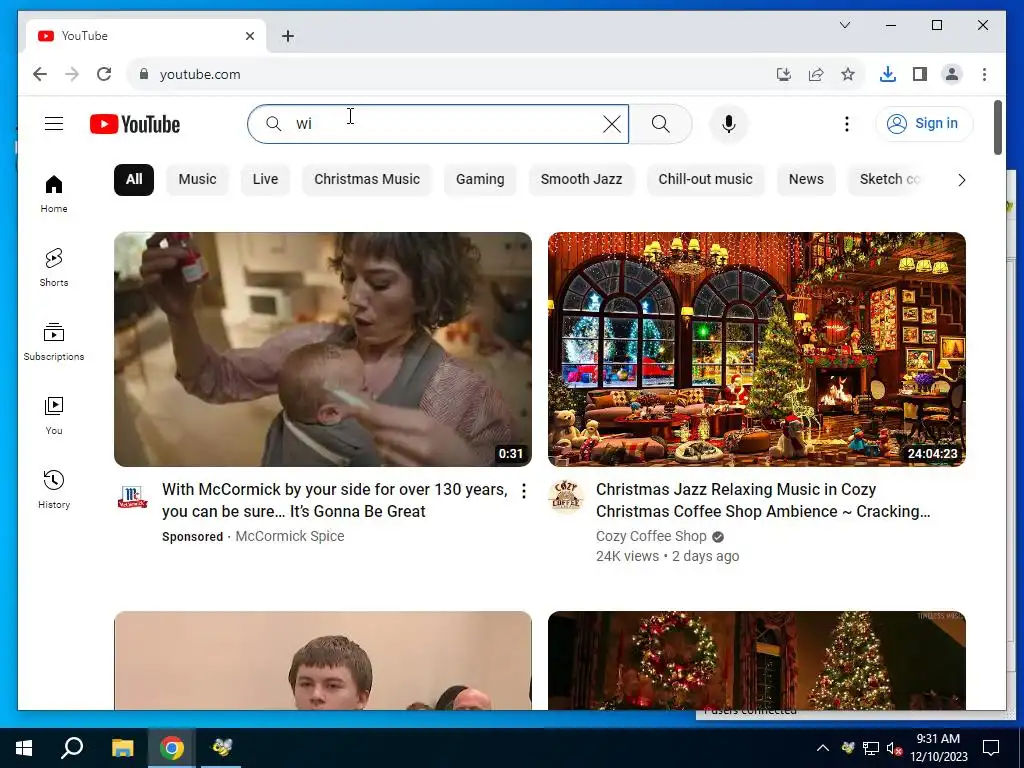Click the bee app in taskbar
The image size is (1024, 768).
point(222,748)
